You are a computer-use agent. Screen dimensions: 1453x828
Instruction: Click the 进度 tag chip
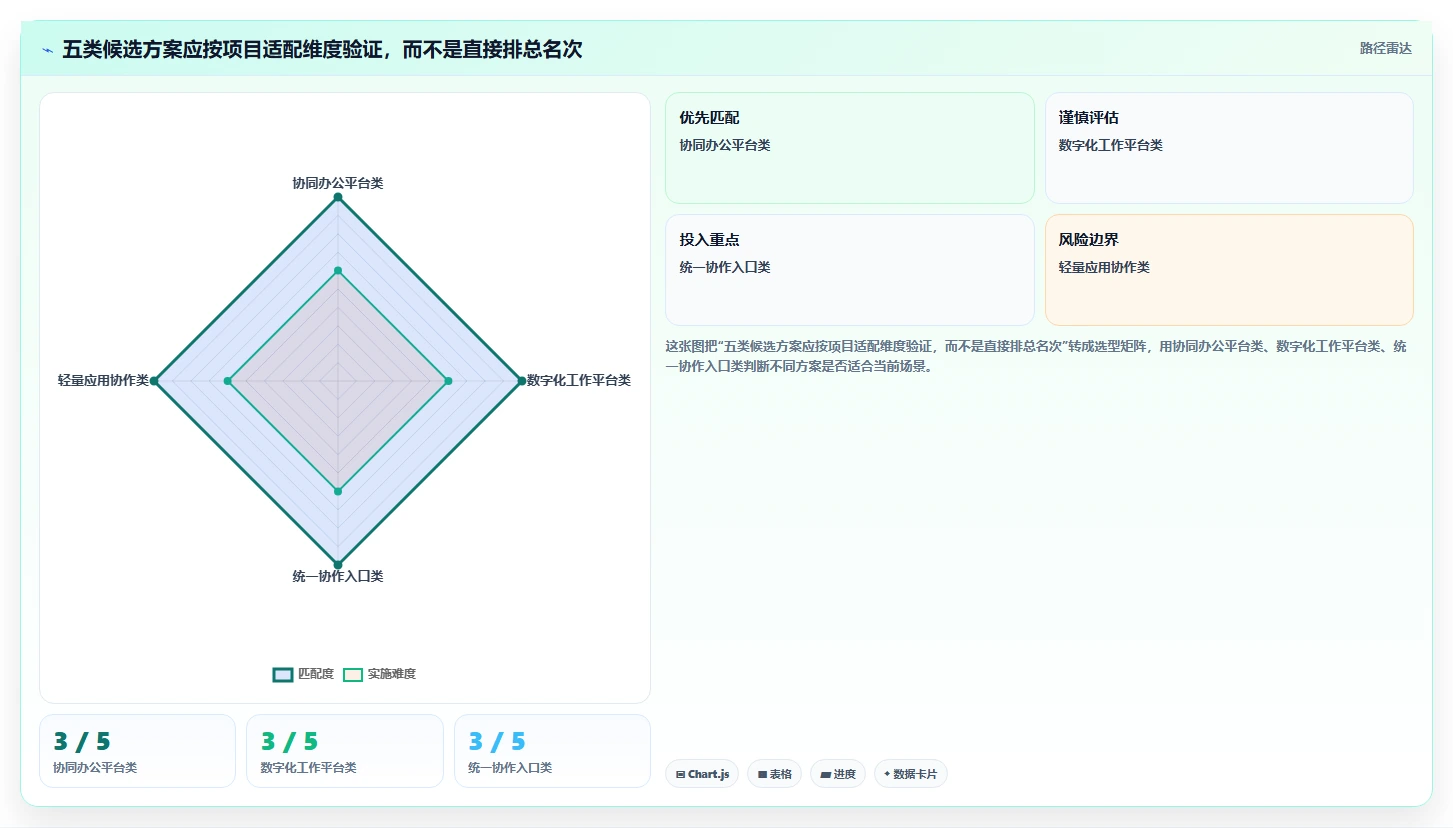[x=838, y=774]
